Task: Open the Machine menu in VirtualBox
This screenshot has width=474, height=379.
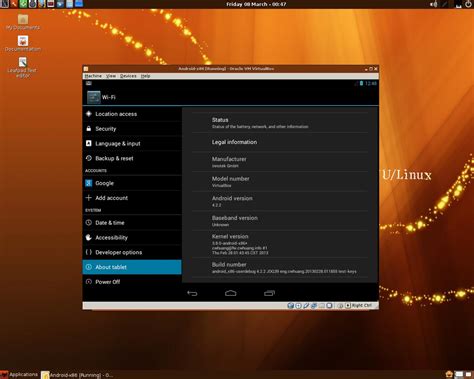Action: tap(93, 76)
